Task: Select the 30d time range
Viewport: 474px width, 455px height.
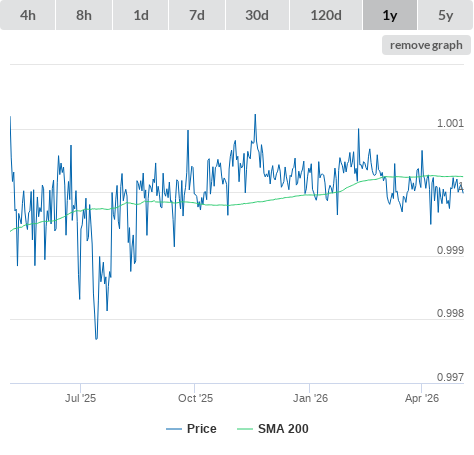Action: coord(257,15)
